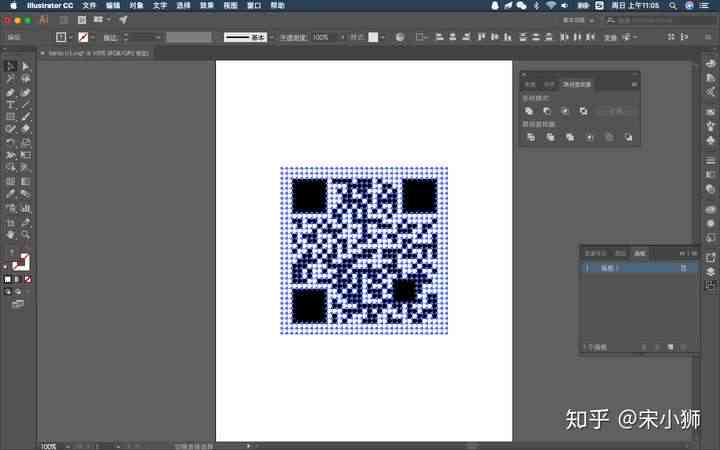Click the 描边 link in control bar
The image size is (720, 450).
(x=110, y=38)
